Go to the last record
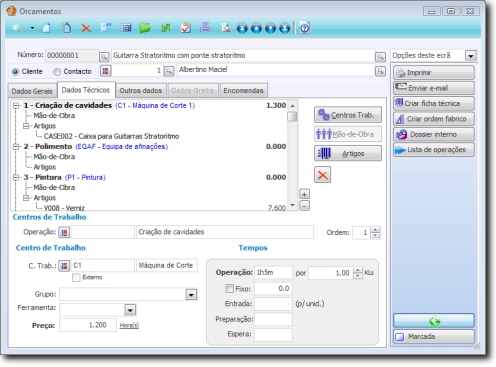The image size is (496, 367). click(284, 28)
